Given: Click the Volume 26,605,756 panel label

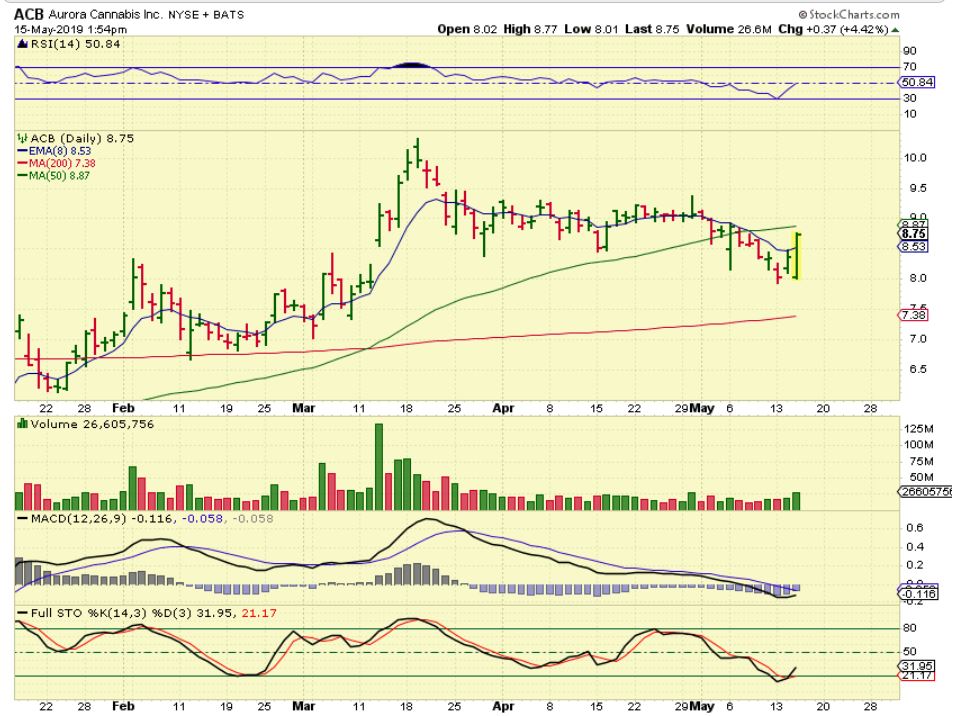Looking at the screenshot, I should (x=92, y=424).
